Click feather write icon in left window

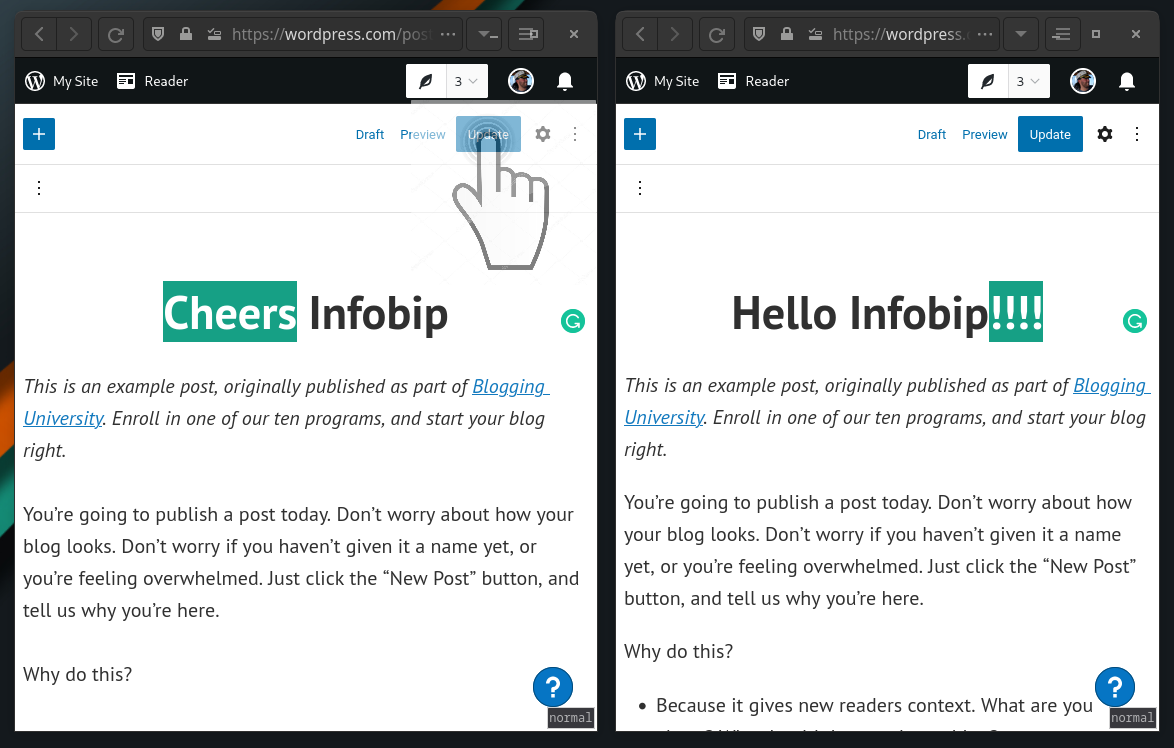[426, 81]
